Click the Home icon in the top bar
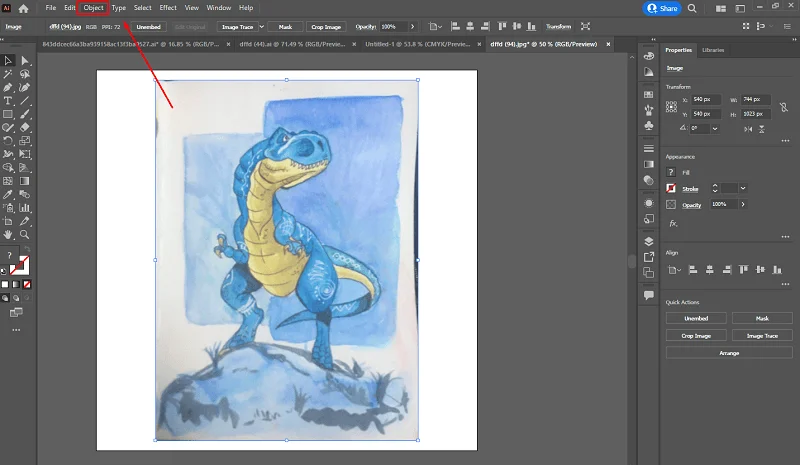 [x=23, y=8]
